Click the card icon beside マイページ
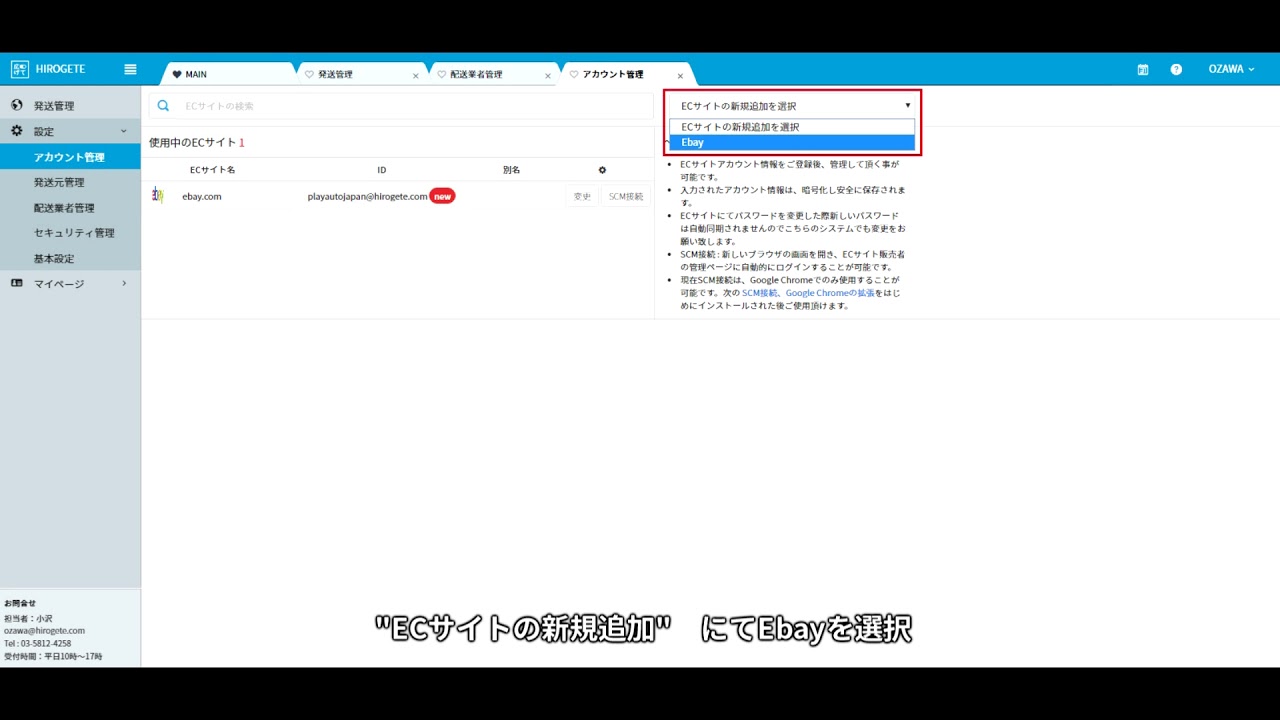Image resolution: width=1280 pixels, height=720 pixels. (17, 283)
